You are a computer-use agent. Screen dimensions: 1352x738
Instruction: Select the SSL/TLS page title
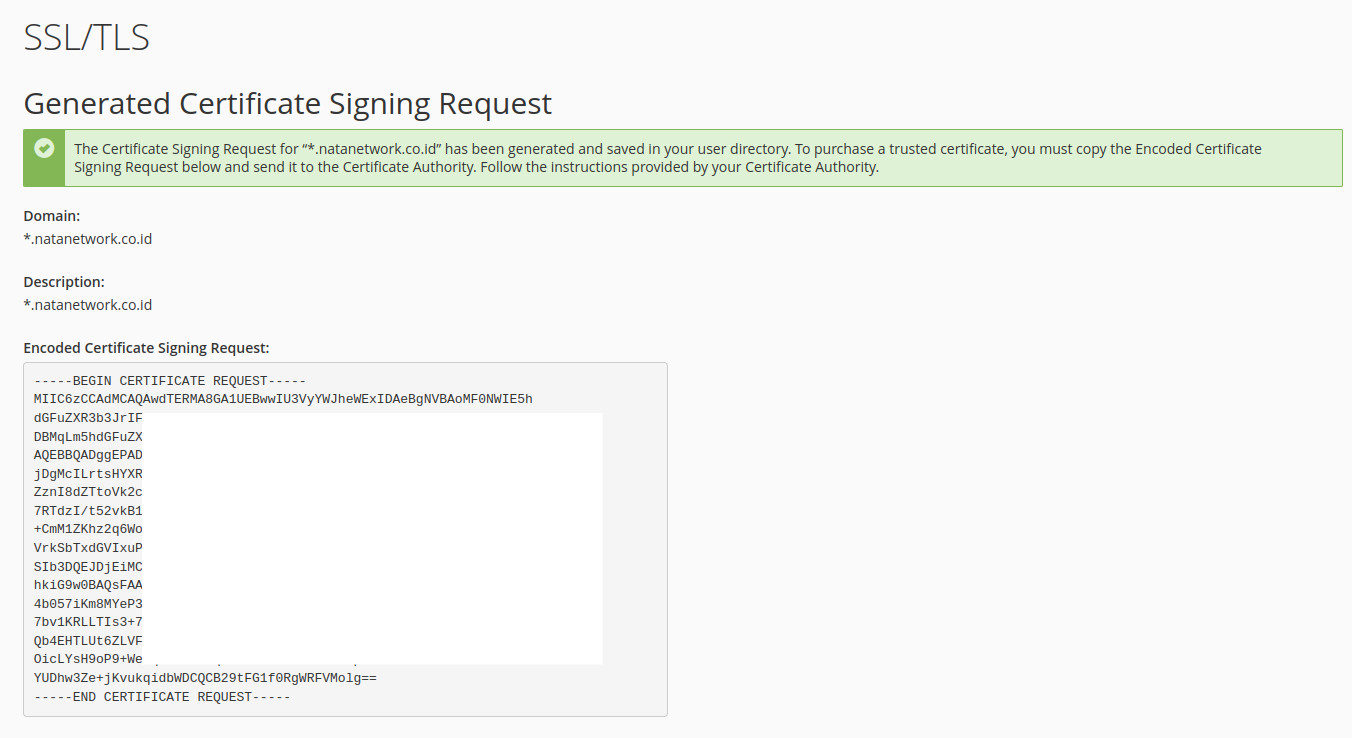[x=85, y=36]
